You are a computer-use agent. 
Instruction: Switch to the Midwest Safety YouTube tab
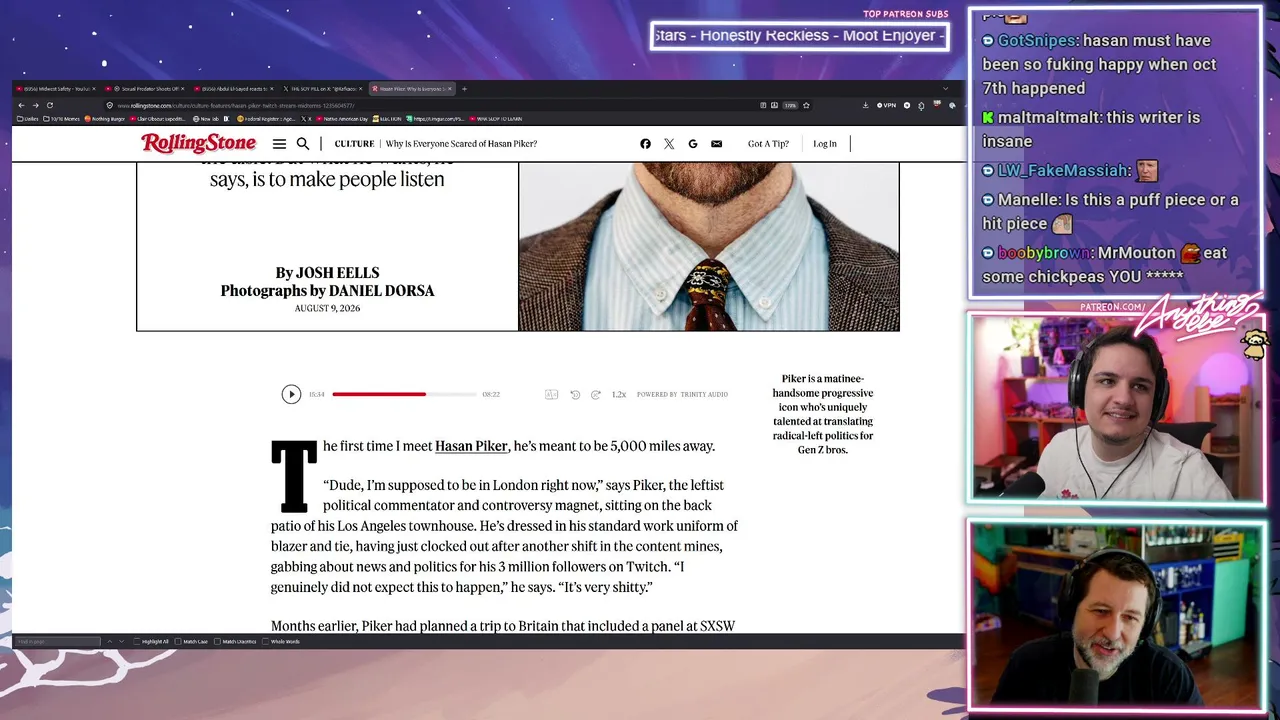[x=55, y=89]
